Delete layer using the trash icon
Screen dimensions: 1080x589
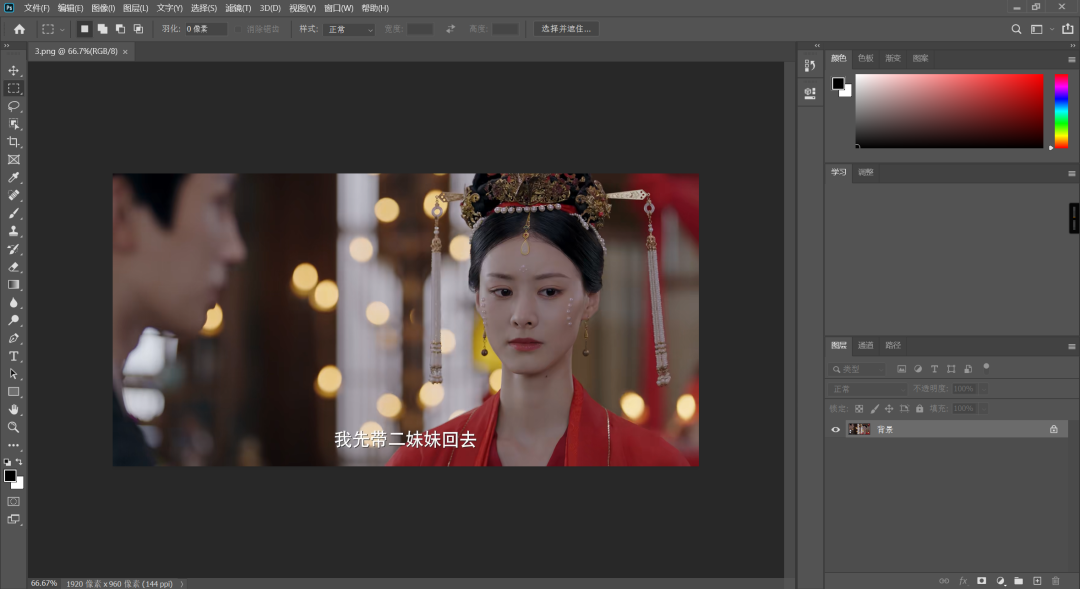1056,581
